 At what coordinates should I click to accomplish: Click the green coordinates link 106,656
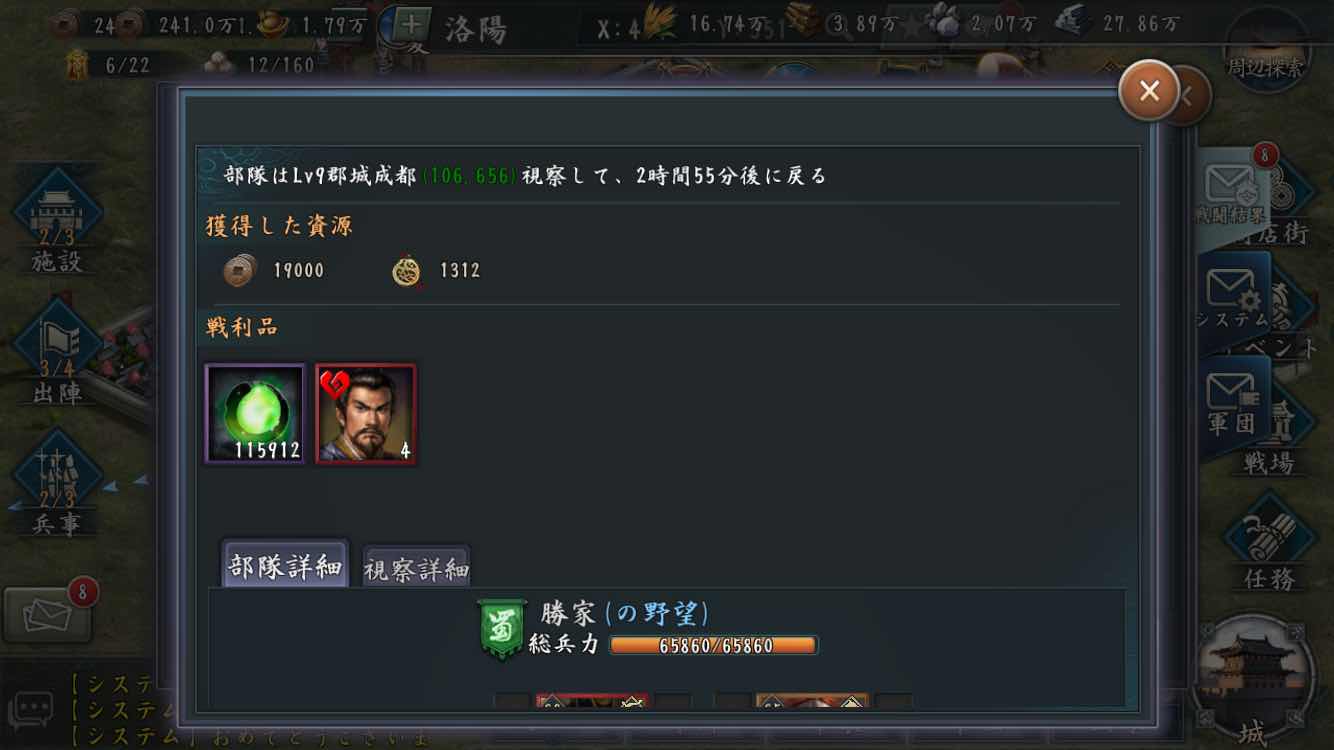(x=469, y=176)
